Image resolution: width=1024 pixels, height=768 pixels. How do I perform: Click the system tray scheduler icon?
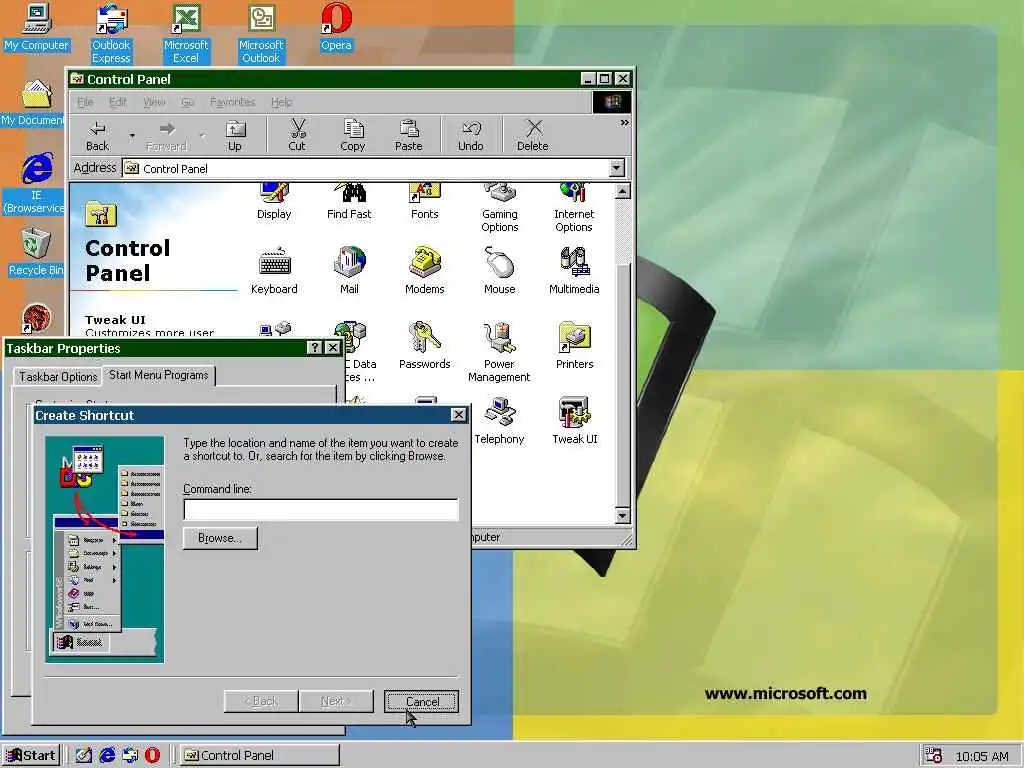coord(933,756)
